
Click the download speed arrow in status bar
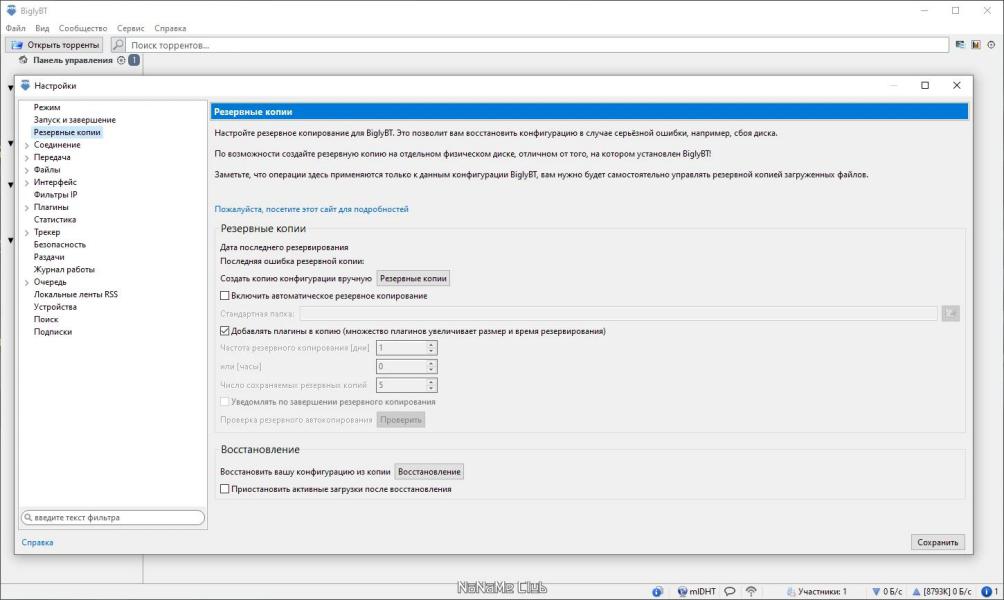point(876,592)
